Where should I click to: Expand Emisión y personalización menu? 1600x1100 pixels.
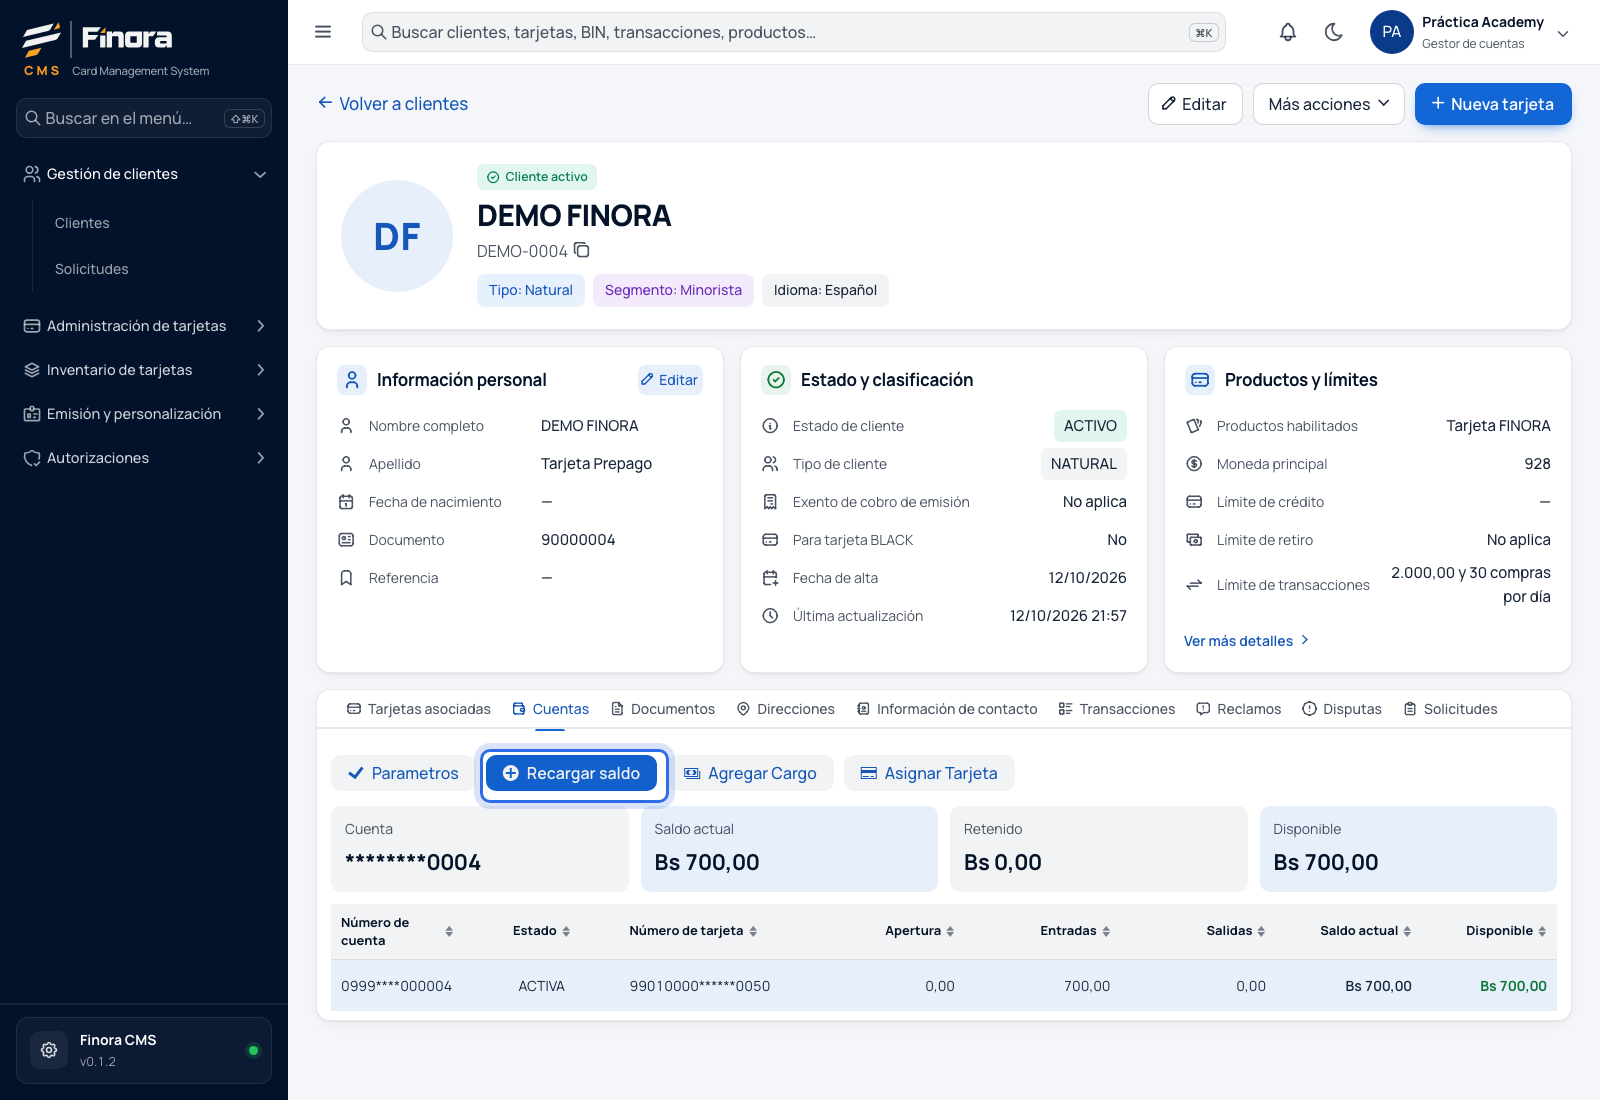(x=144, y=414)
